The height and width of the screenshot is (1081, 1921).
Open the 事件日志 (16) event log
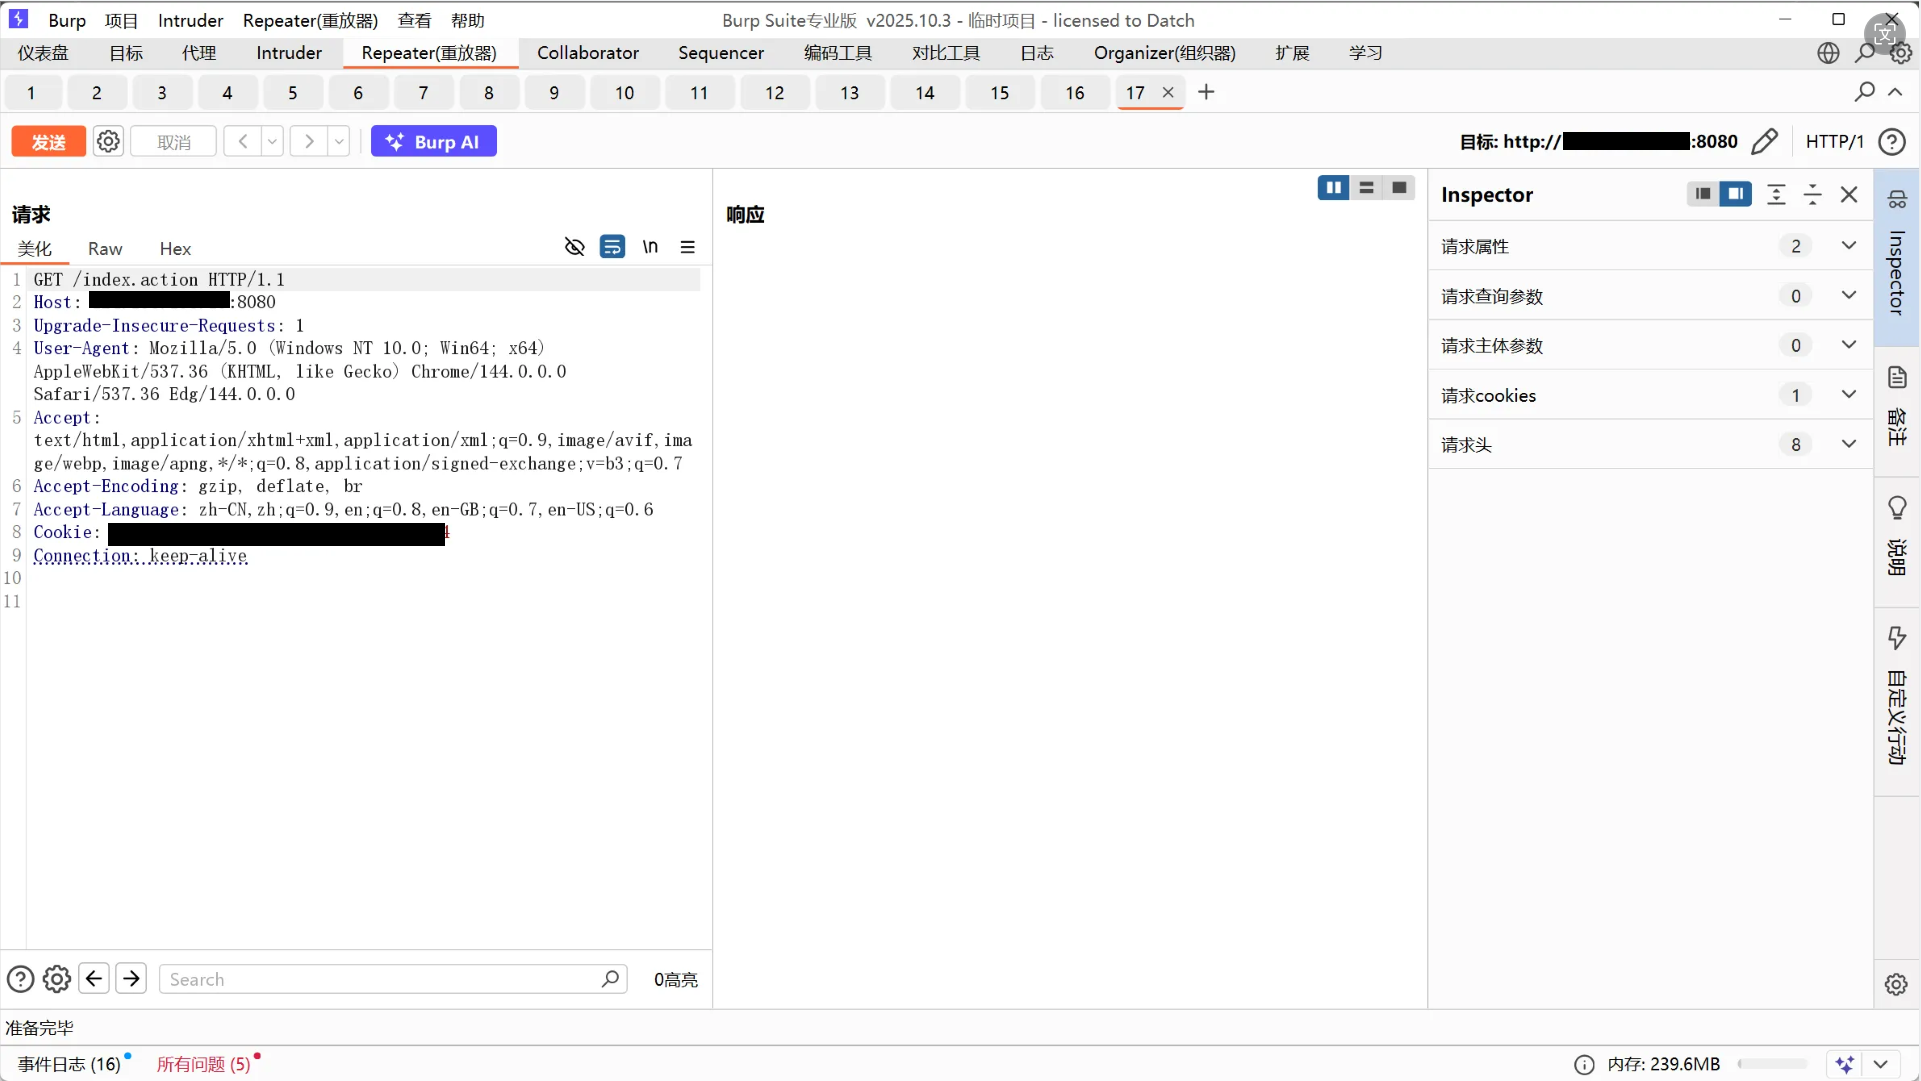pos(69,1064)
